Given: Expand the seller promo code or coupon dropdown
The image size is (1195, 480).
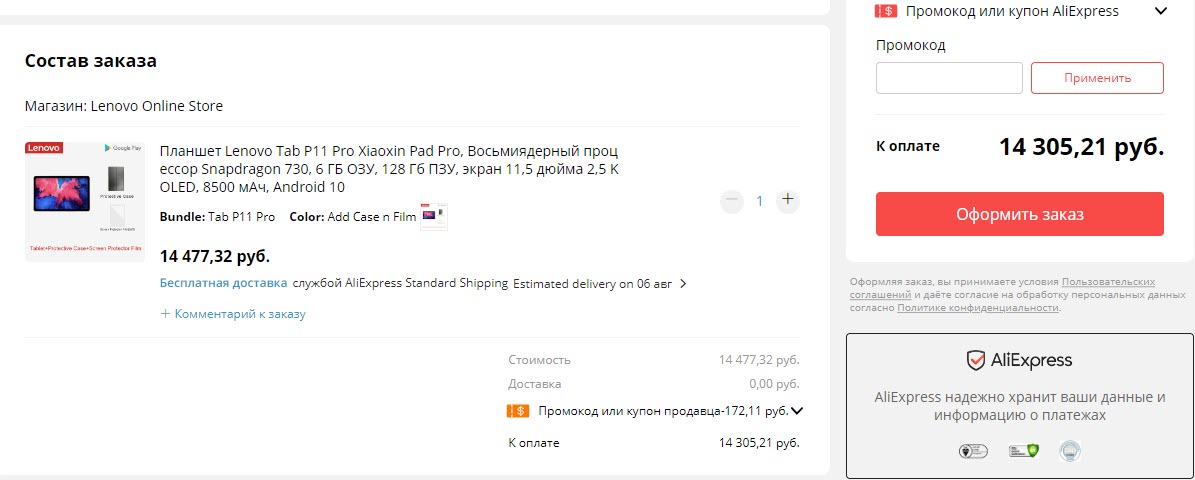Looking at the screenshot, I should point(797,410).
